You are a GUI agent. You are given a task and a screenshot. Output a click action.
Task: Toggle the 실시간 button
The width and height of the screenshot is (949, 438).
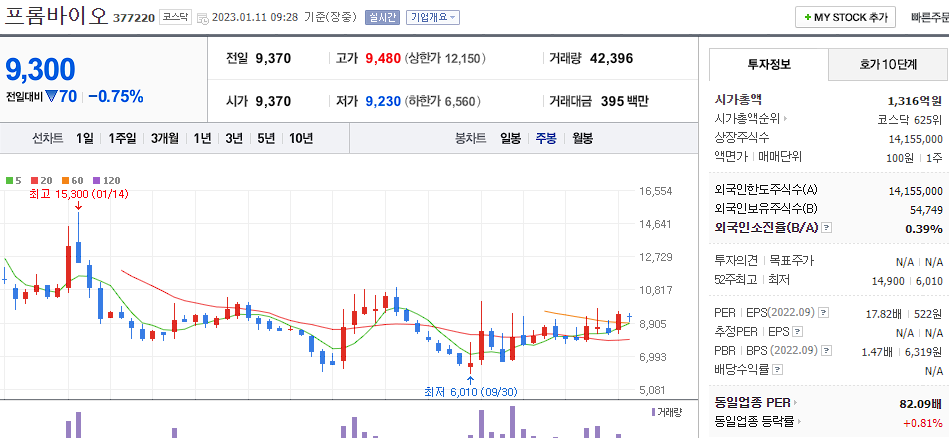tap(382, 18)
